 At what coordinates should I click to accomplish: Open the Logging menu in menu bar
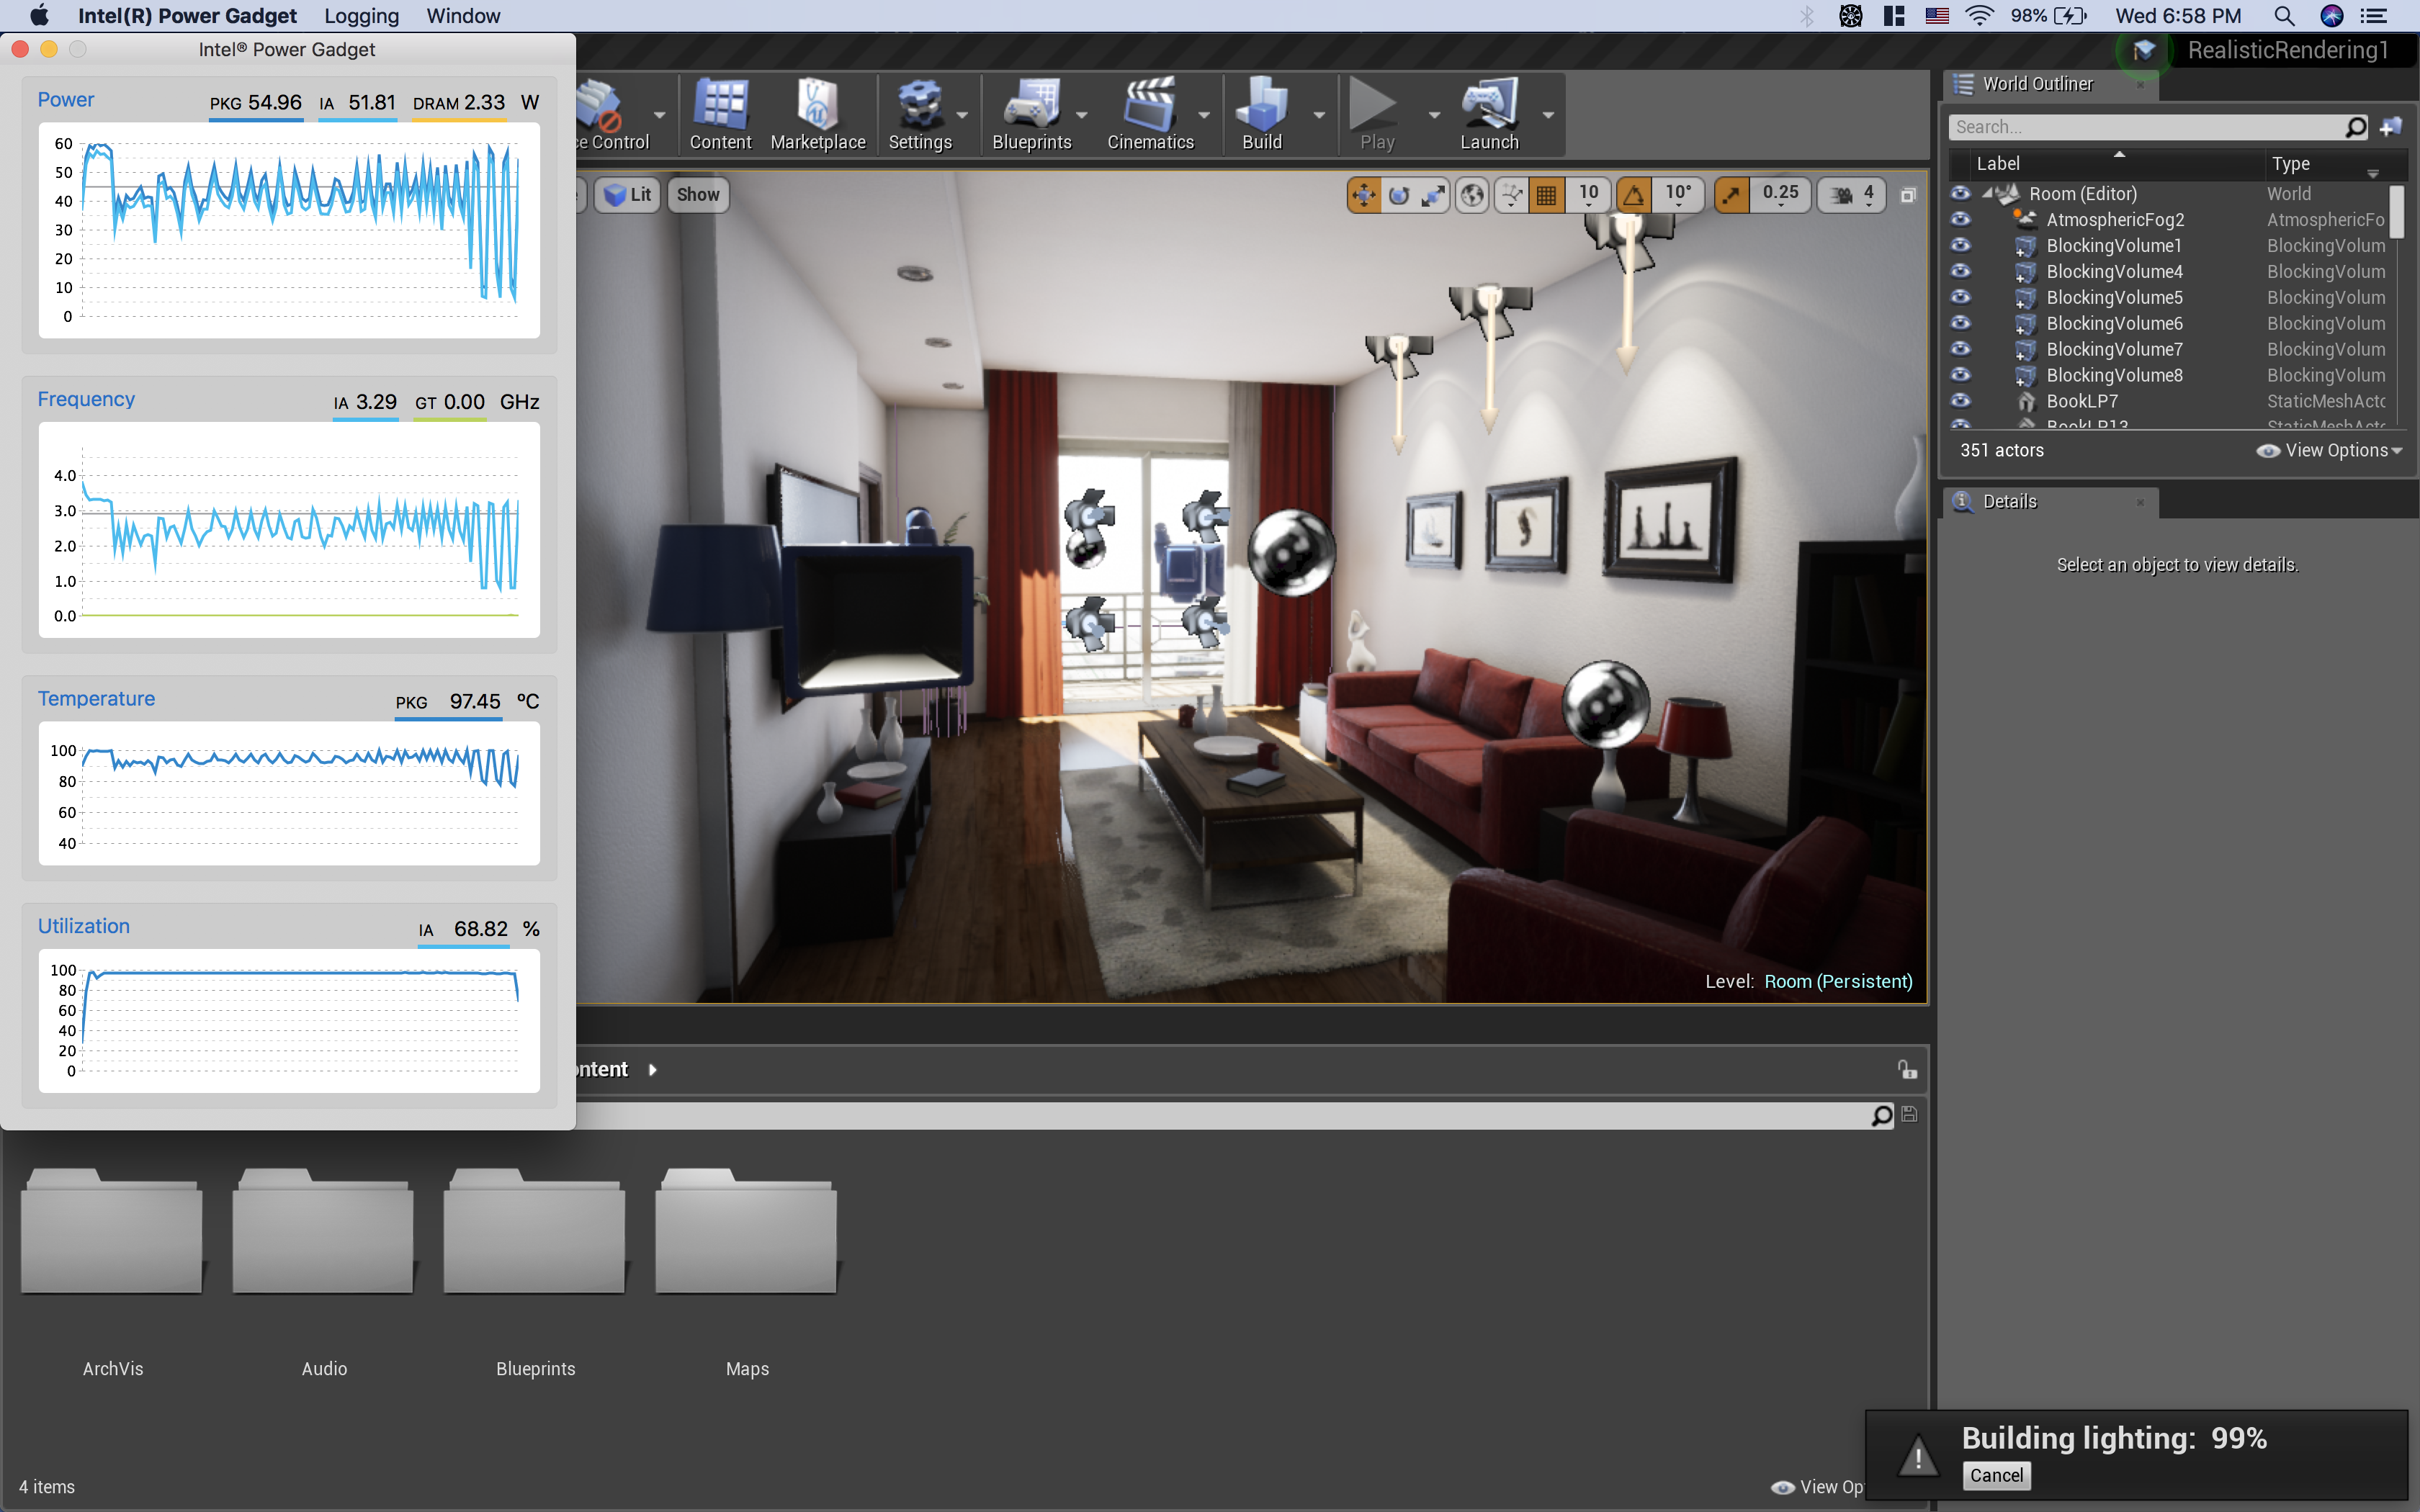pyautogui.click(x=361, y=16)
